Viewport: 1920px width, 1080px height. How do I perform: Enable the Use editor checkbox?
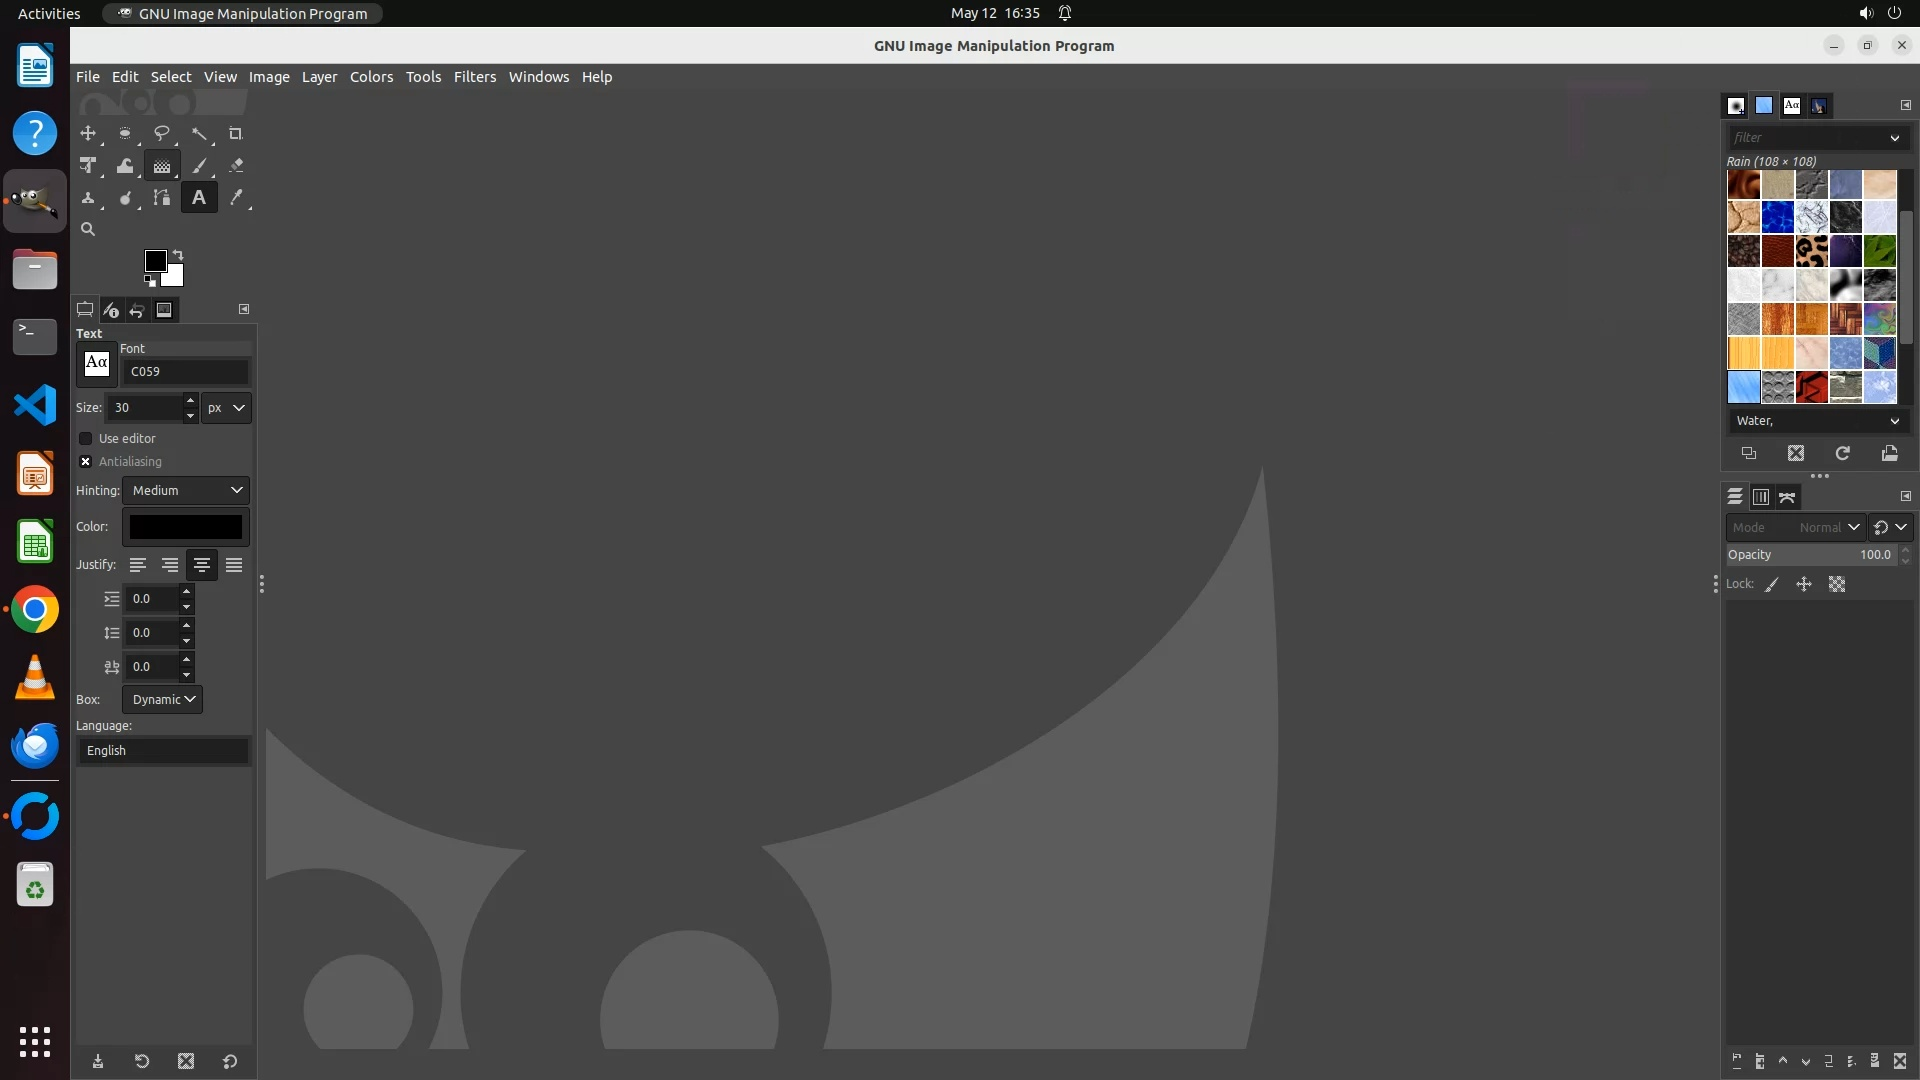pyautogui.click(x=86, y=438)
